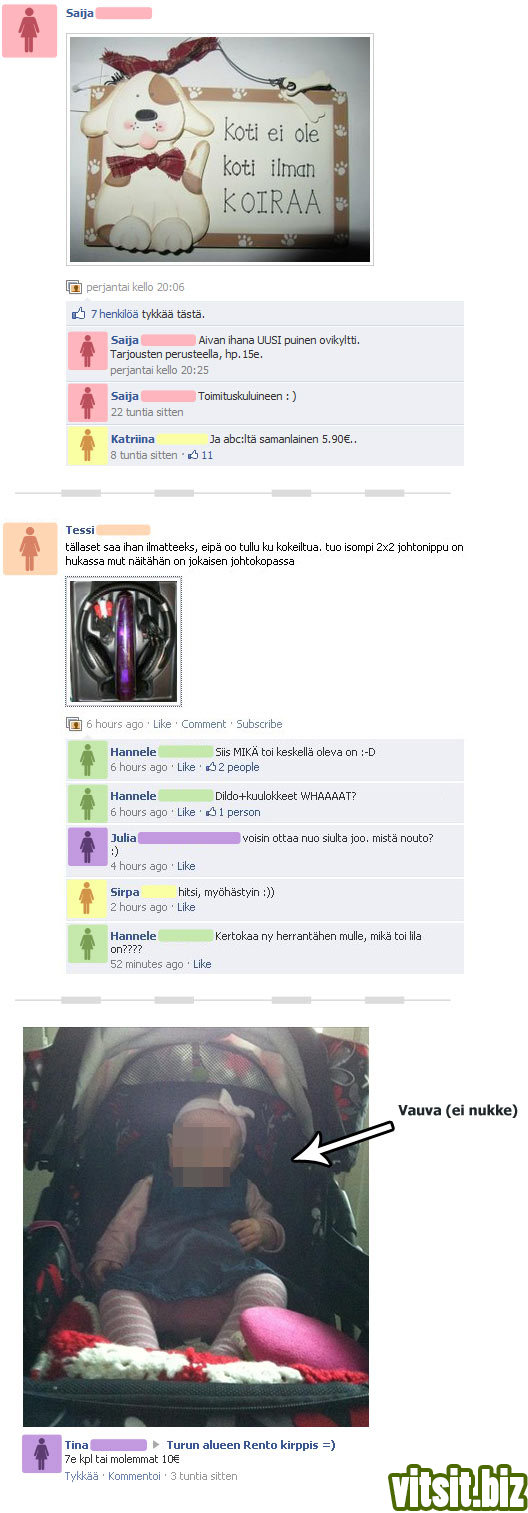Open the baby in stroller photo
Viewport: 528px width, 1513px height.
(196, 1226)
